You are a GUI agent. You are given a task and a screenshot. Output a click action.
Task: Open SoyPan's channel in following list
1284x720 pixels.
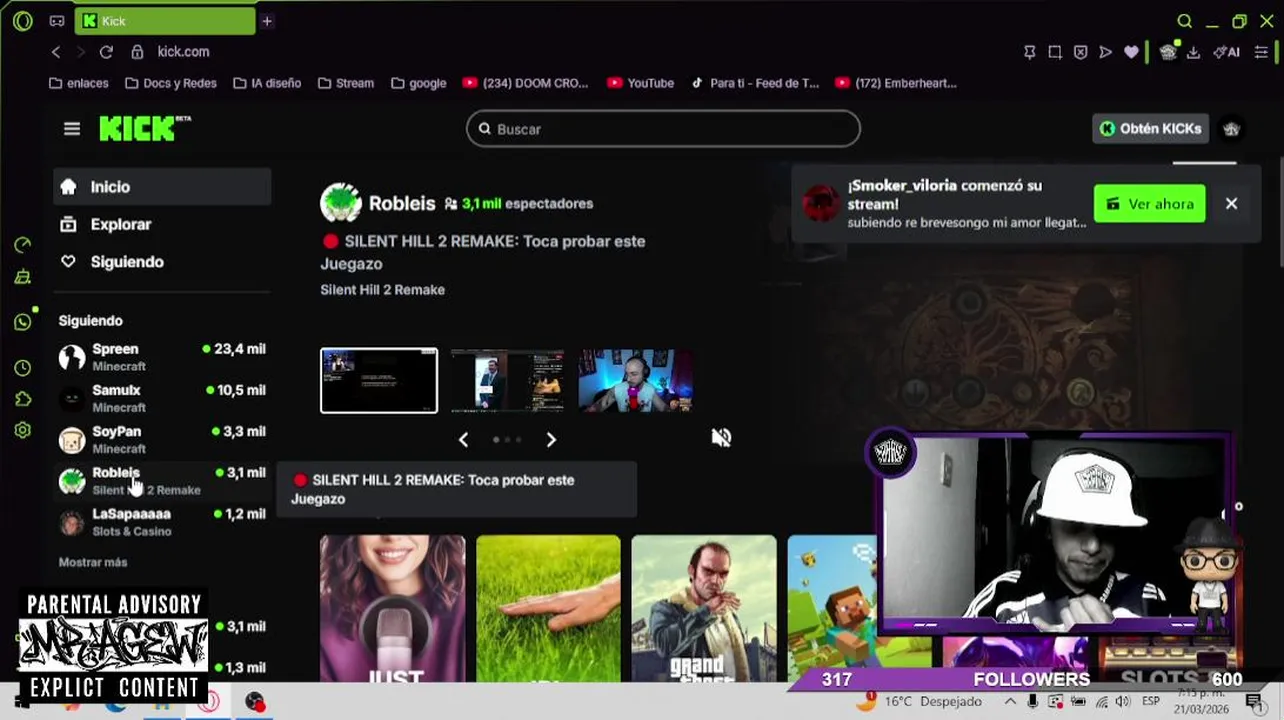(162, 439)
